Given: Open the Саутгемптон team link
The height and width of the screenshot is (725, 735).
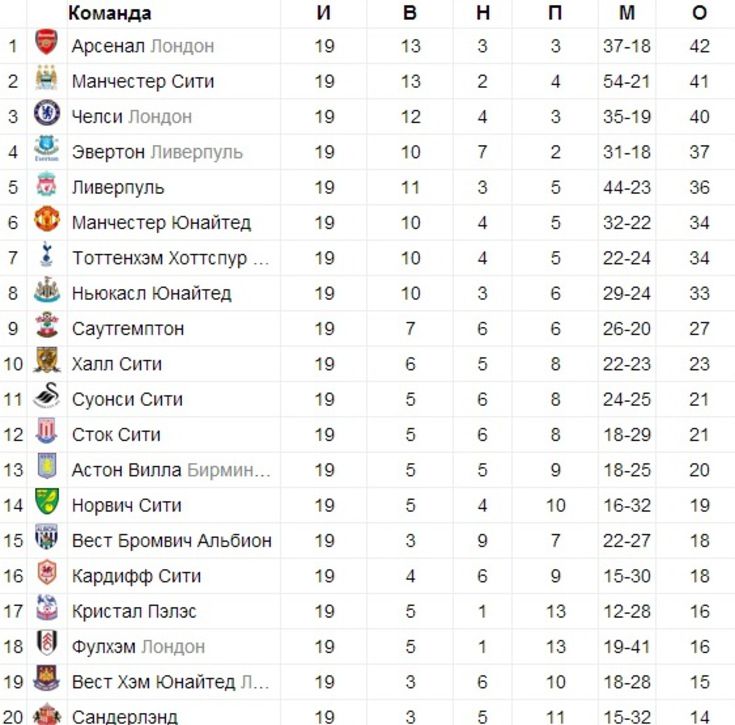Looking at the screenshot, I should [128, 329].
